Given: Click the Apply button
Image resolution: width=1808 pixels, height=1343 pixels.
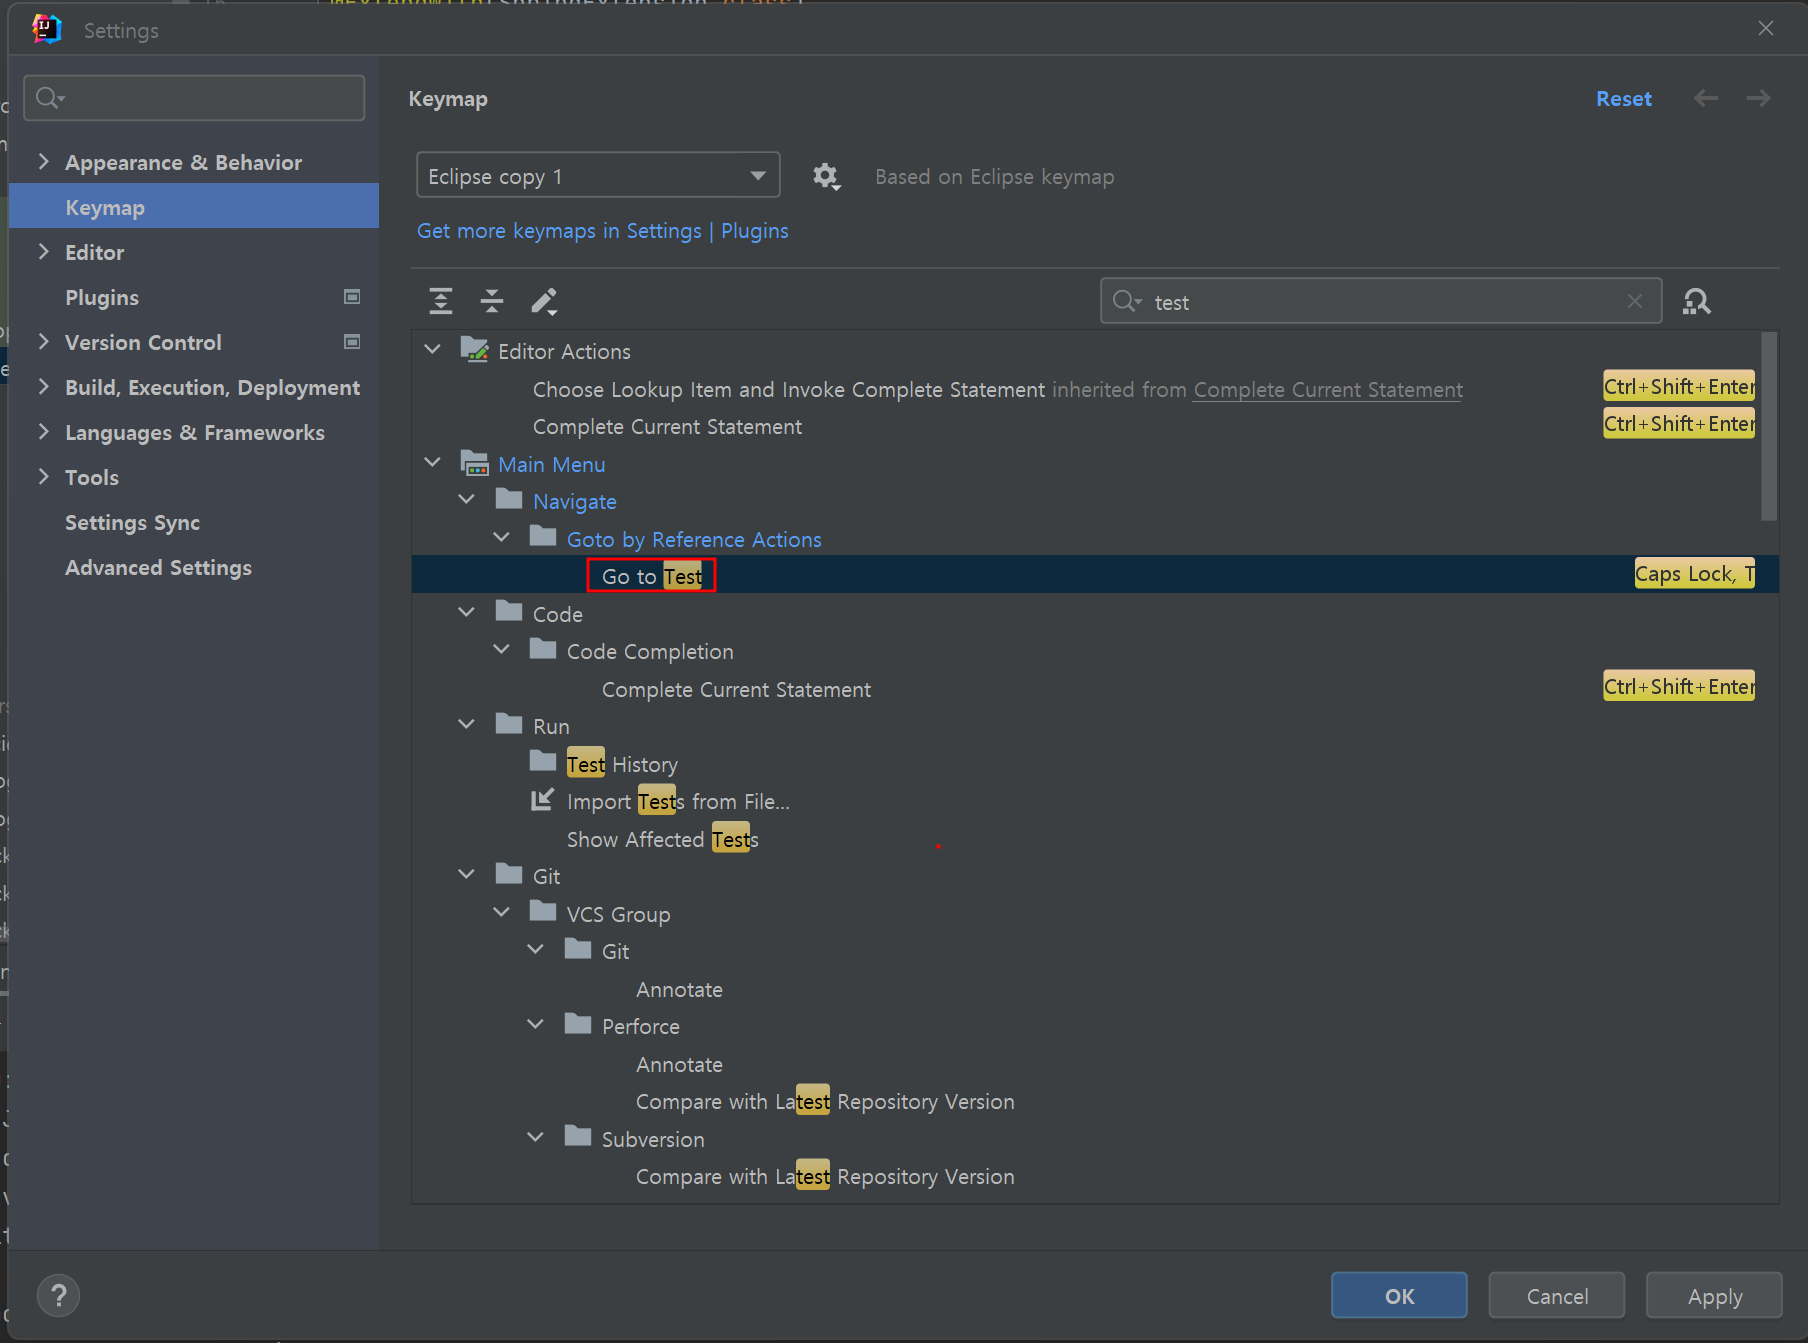Looking at the screenshot, I should (1715, 1296).
